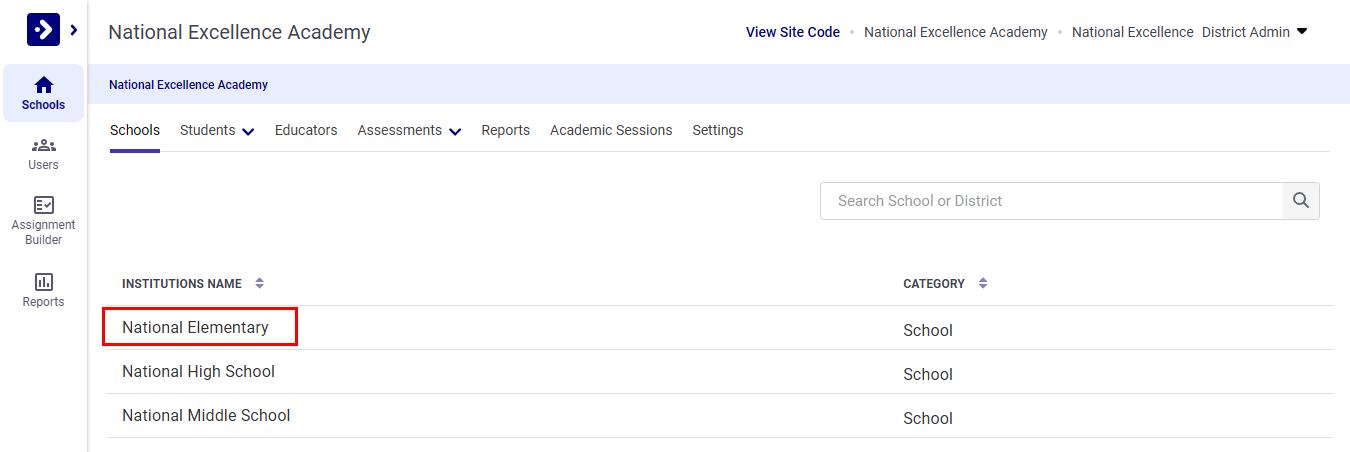Open Assignment Builder in the sidebar
Viewport: 1350px width, 452px height.
pos(43,220)
